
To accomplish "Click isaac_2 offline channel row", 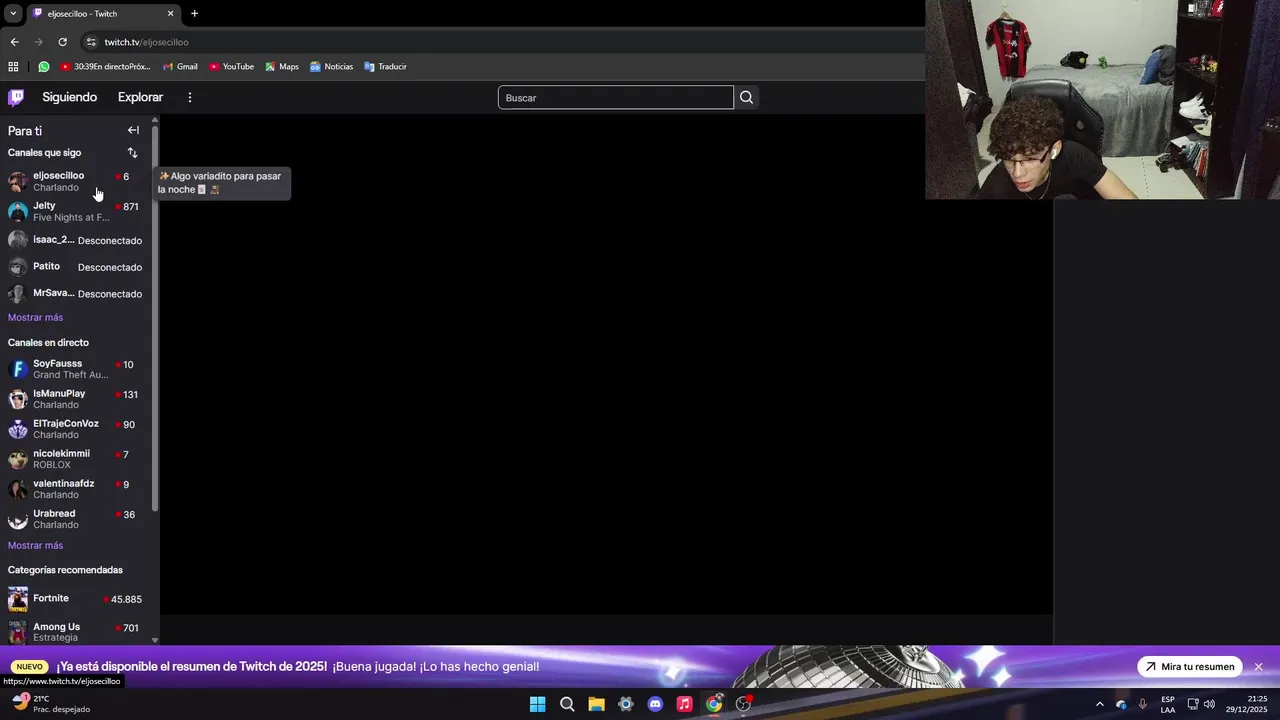I will [75, 240].
